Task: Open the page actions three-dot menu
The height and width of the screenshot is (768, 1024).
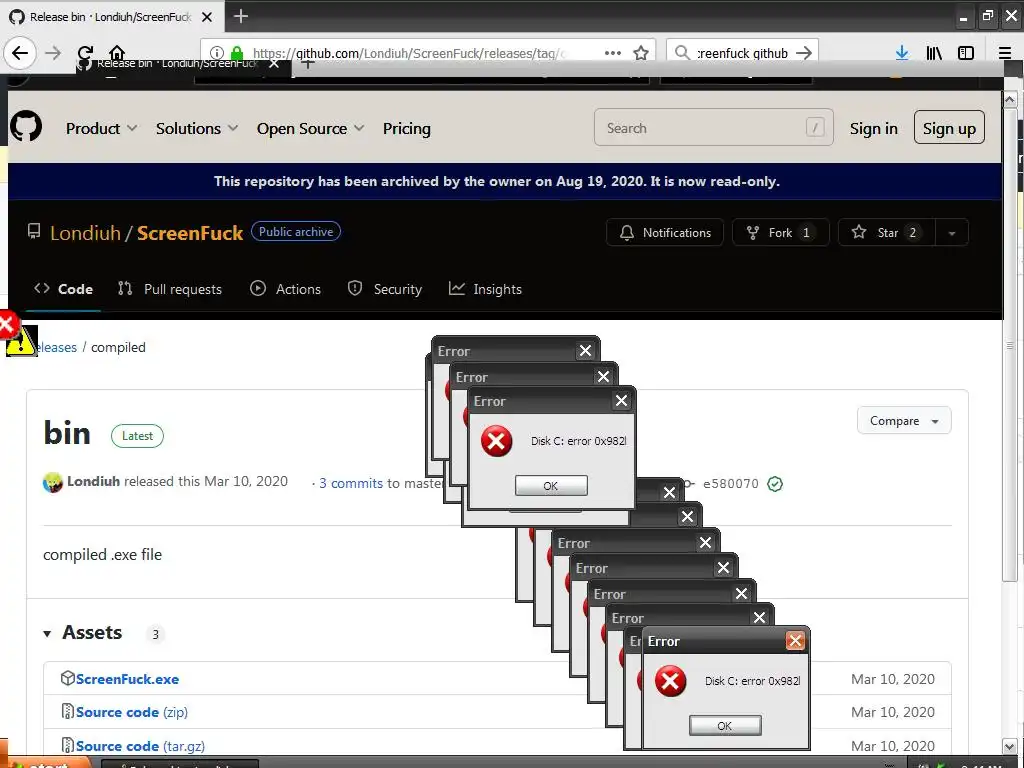Action: (x=613, y=53)
